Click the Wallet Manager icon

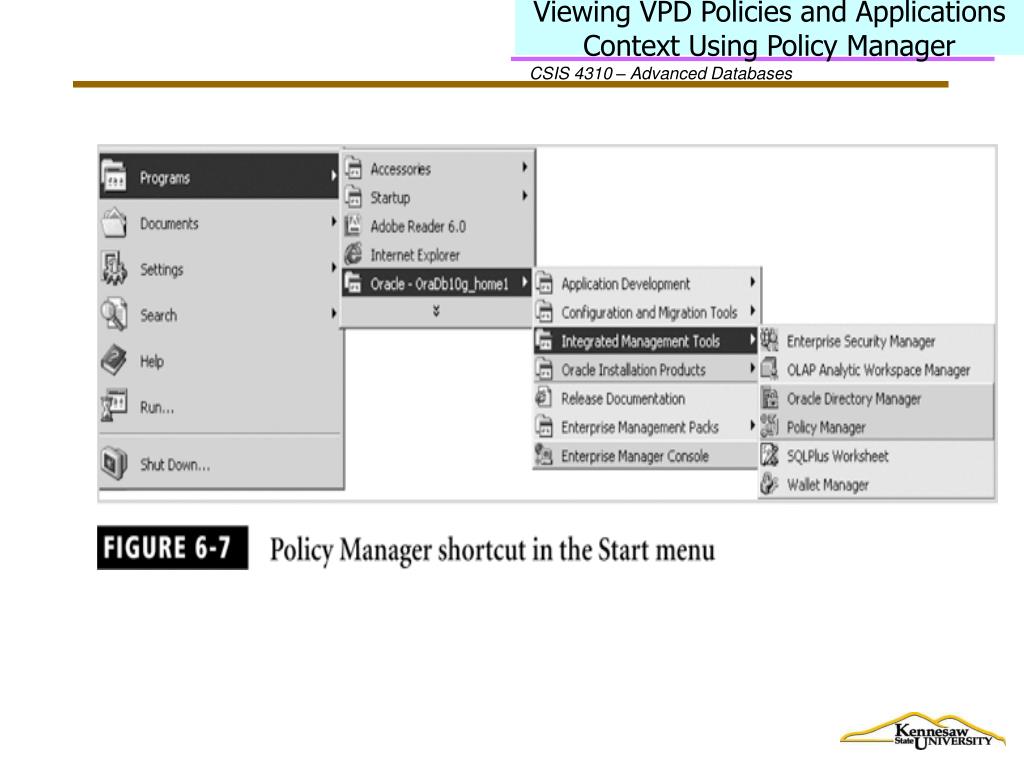pos(770,483)
